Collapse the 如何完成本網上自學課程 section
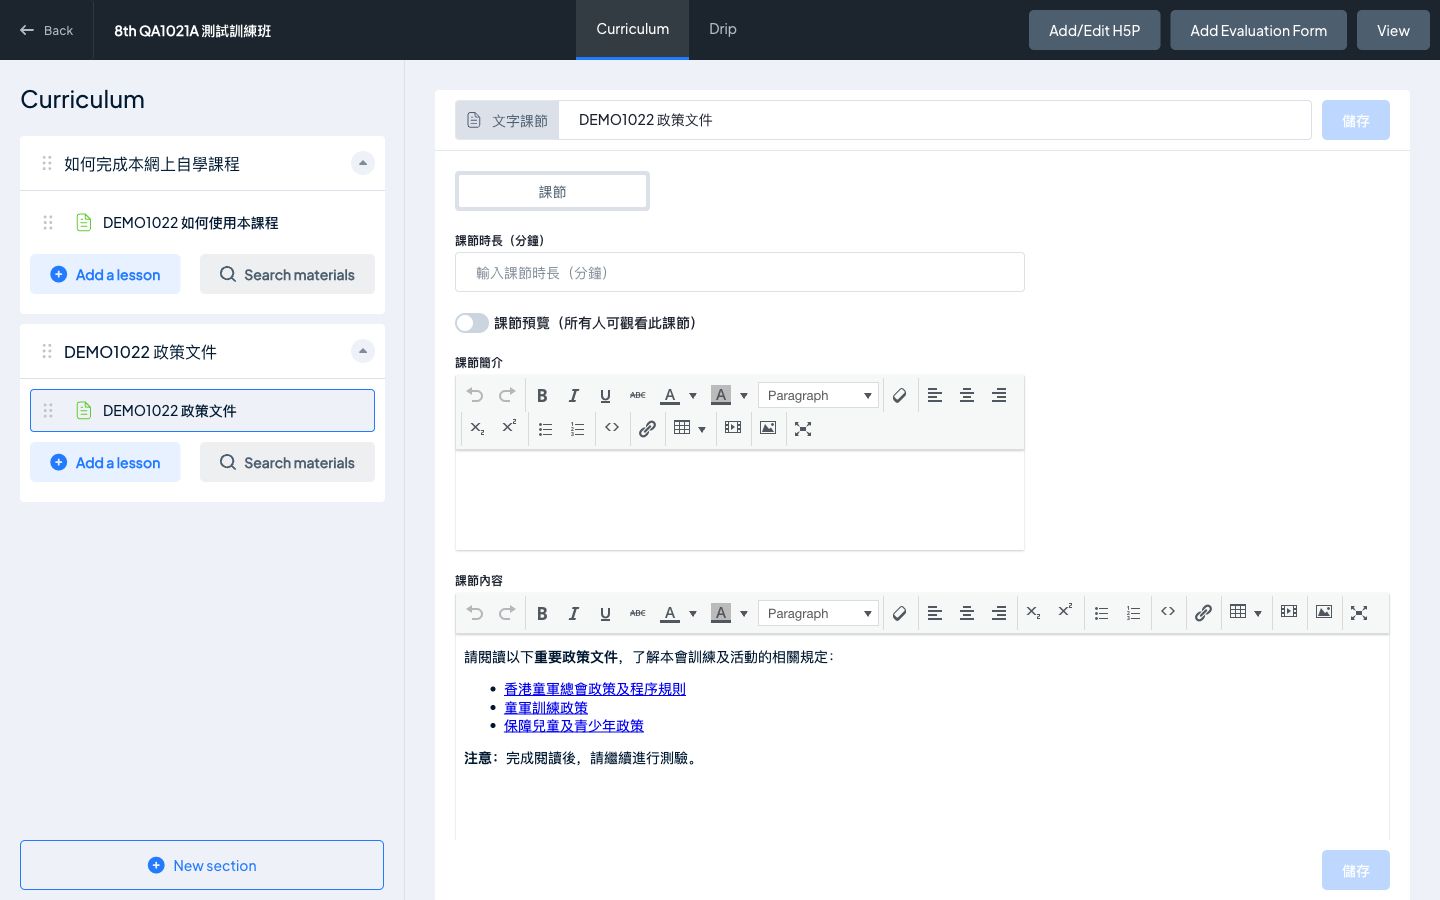Screen dimensions: 1440x900 363,163
